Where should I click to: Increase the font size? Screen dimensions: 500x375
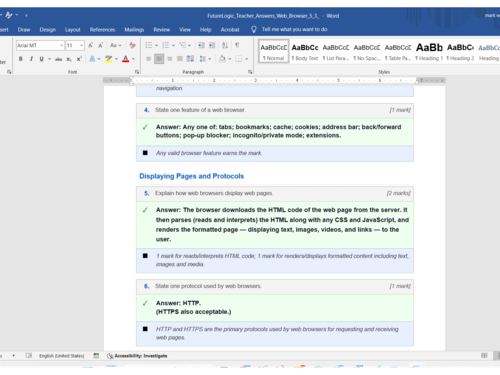tap(90, 45)
